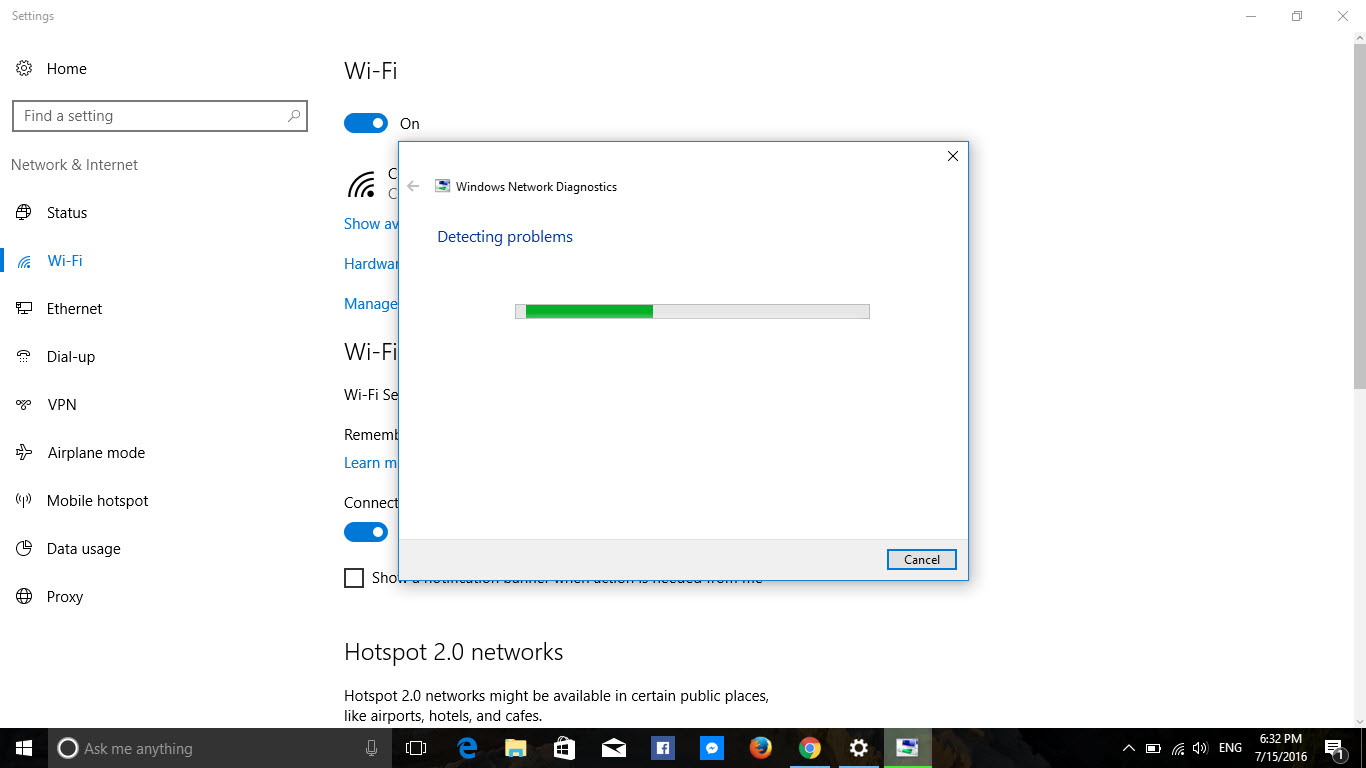Disable the Connect toggle switch
This screenshot has width=1366, height=768.
[366, 531]
